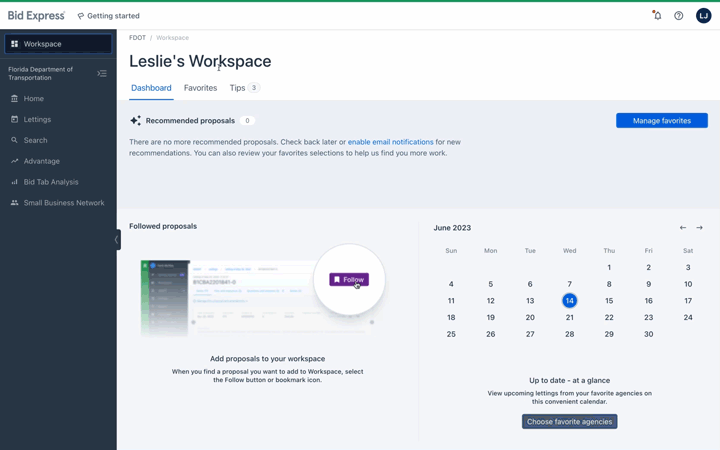Open Small Business Network section

[x=63, y=203]
